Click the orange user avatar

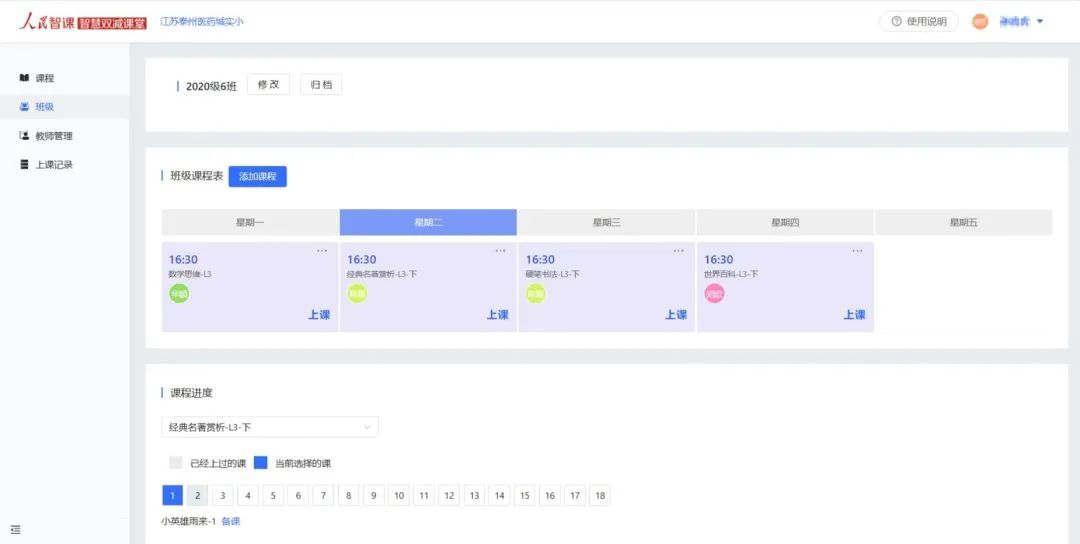coord(979,21)
